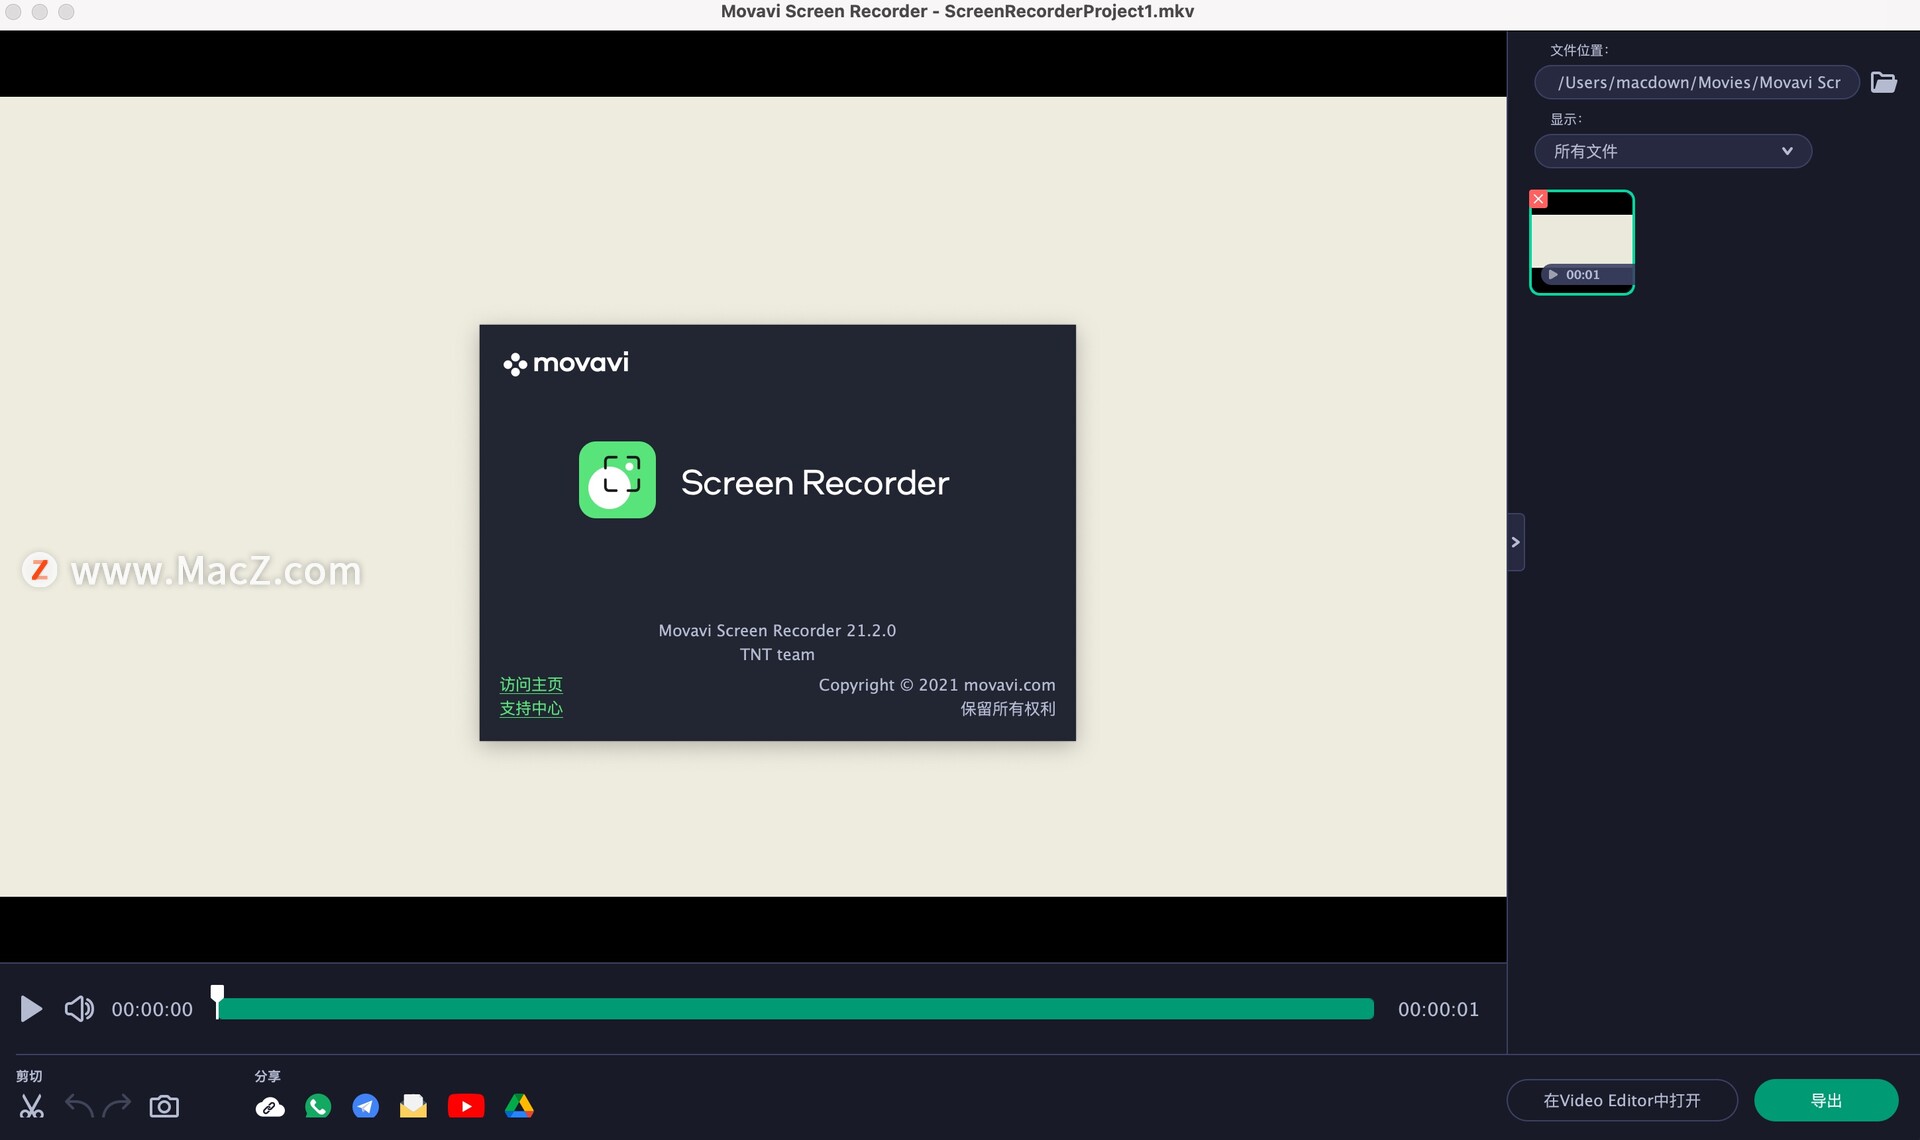Click the 在Video Editor中打开 button
The width and height of the screenshot is (1920, 1140).
point(1622,1100)
